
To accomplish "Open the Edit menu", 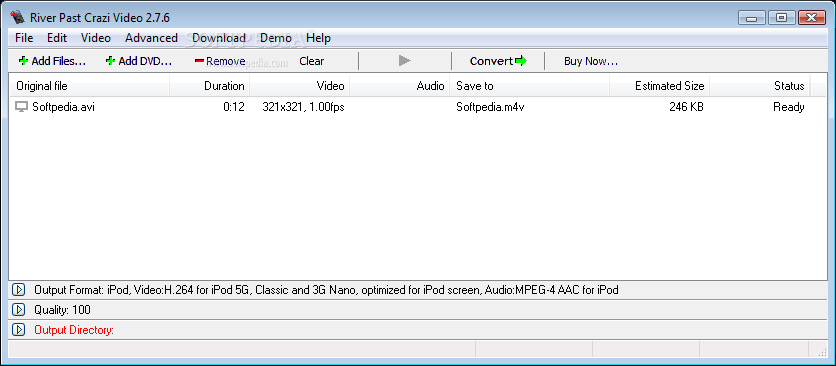I will (57, 38).
